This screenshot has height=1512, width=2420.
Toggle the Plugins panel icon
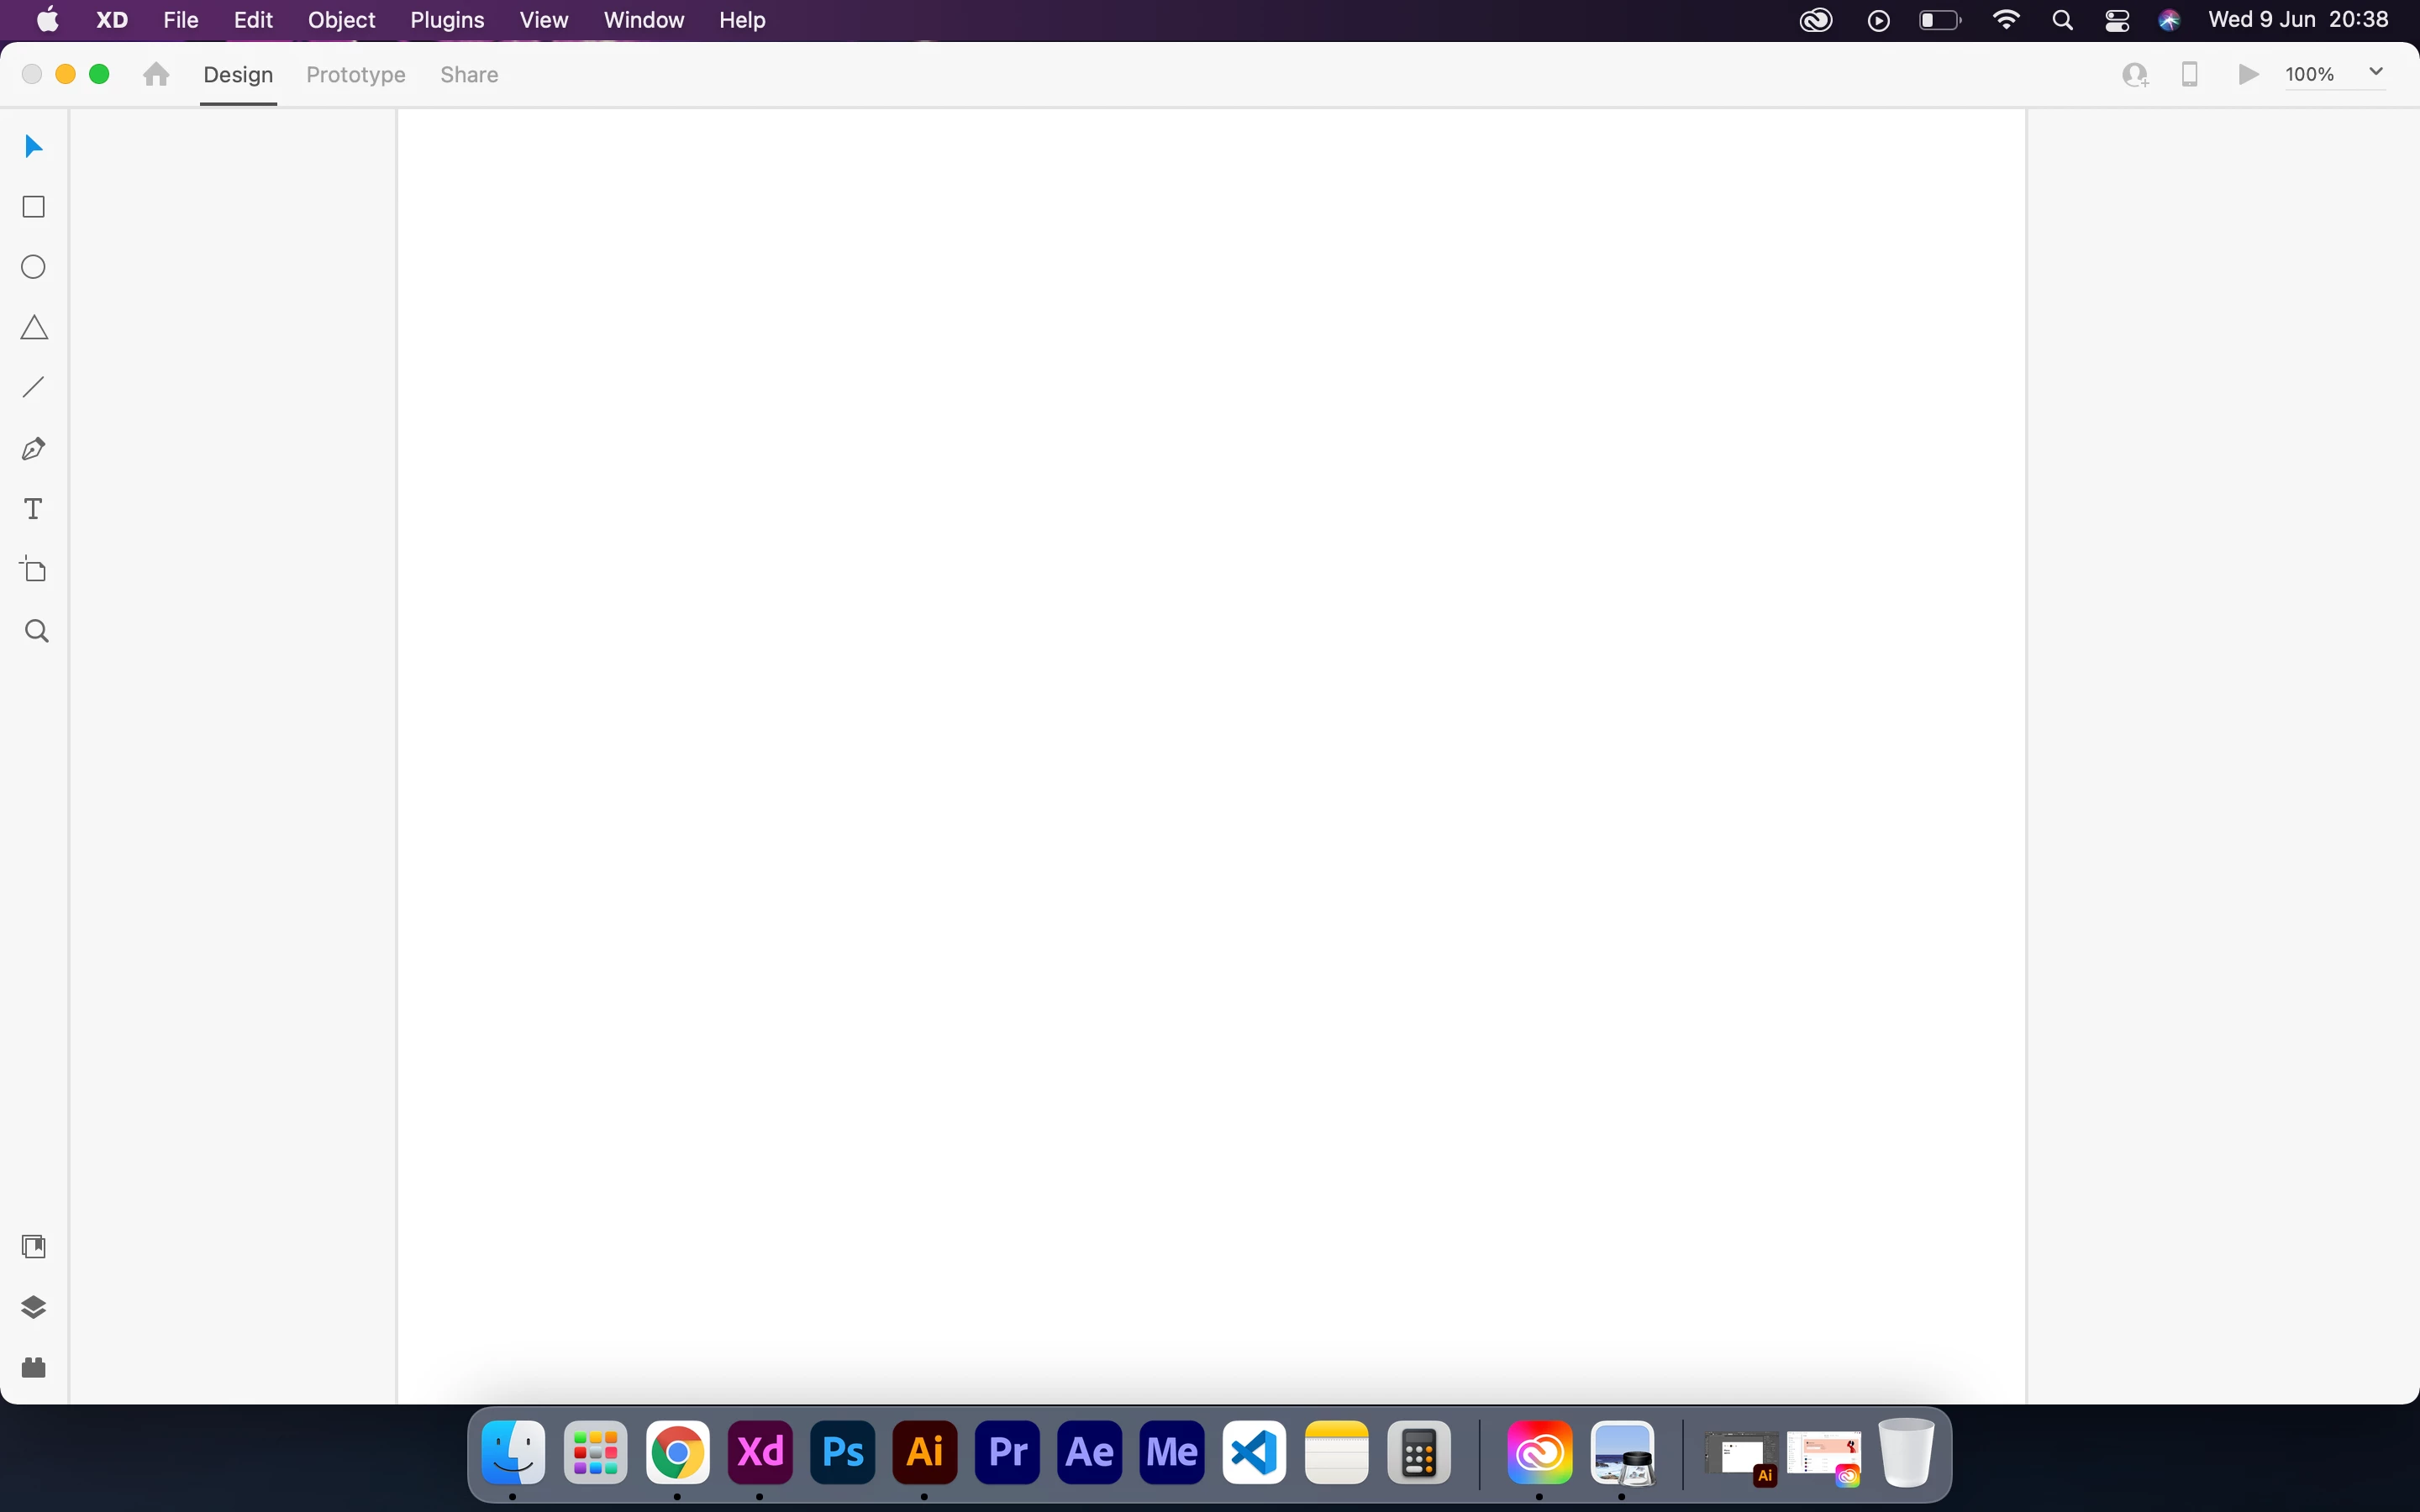(34, 1367)
